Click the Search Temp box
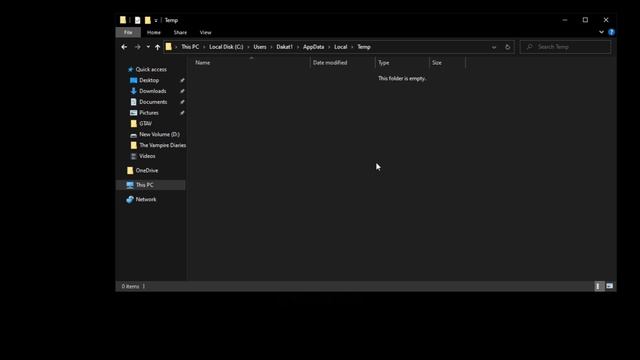640x360 pixels. (566, 47)
